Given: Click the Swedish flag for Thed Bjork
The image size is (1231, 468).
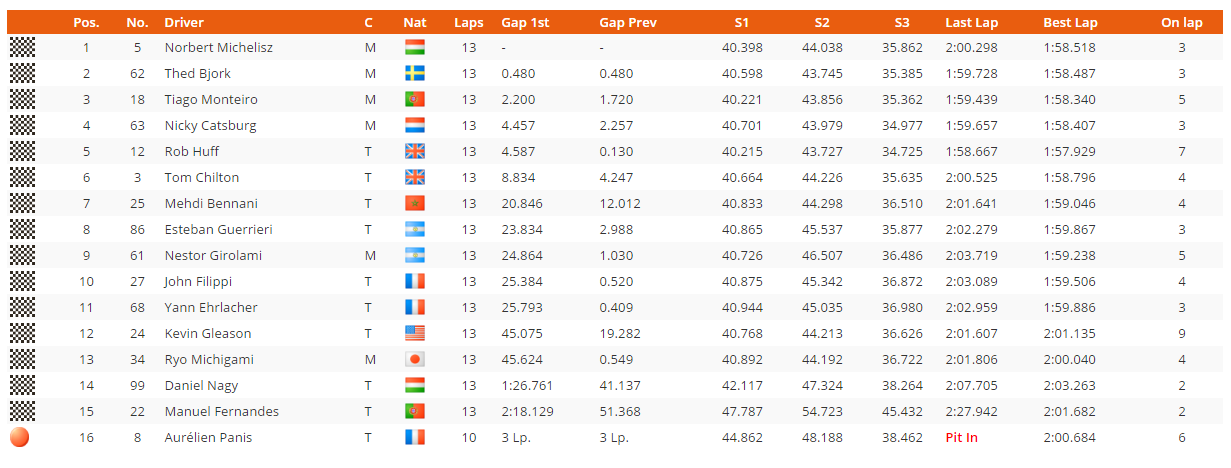Looking at the screenshot, I should [415, 73].
